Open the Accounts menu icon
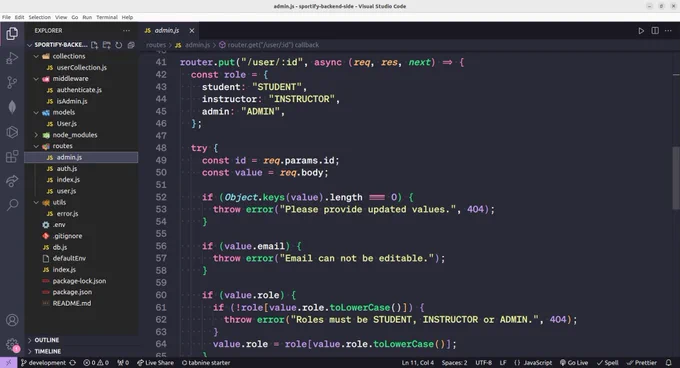The height and width of the screenshot is (368, 680). click(12, 320)
